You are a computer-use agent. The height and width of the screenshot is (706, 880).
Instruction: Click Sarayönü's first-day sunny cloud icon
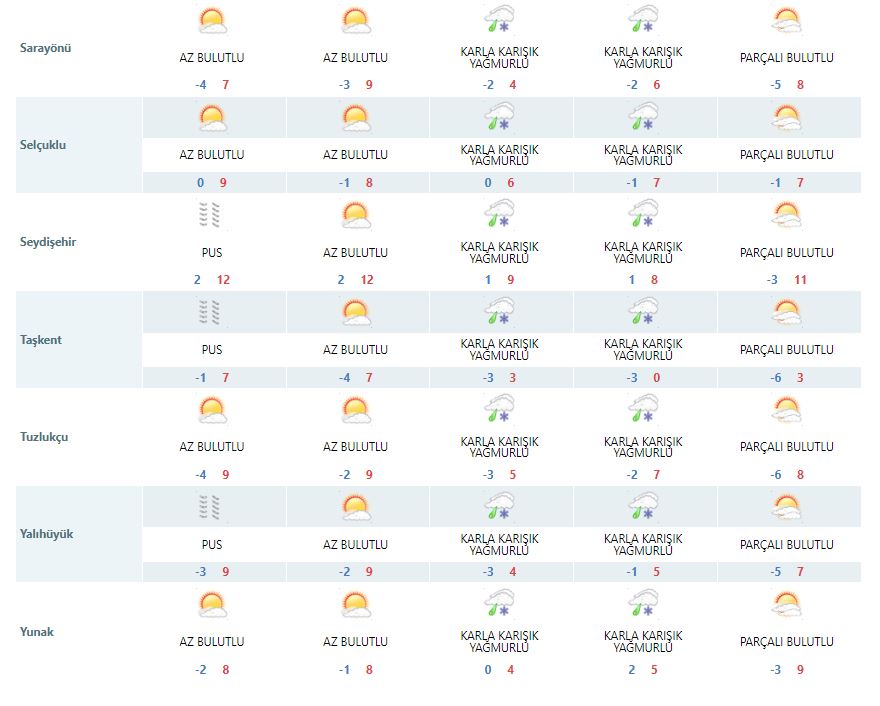211,21
